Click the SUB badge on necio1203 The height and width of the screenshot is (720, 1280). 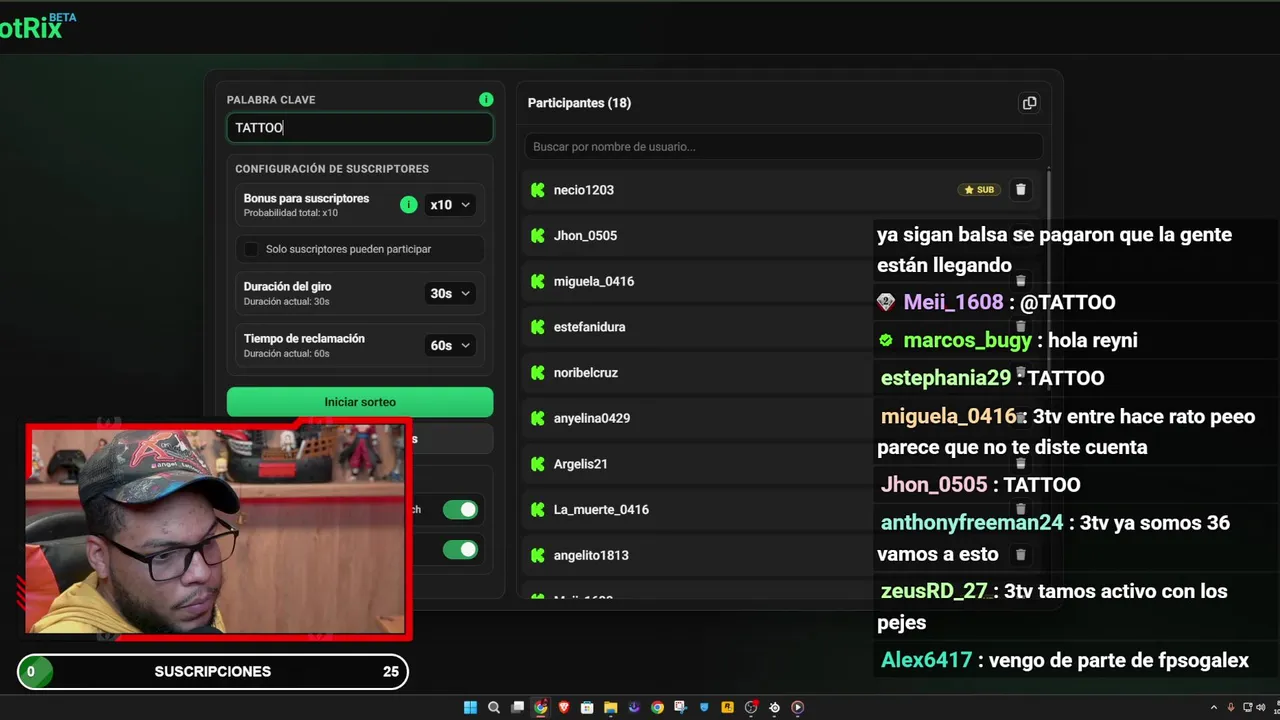(x=979, y=190)
